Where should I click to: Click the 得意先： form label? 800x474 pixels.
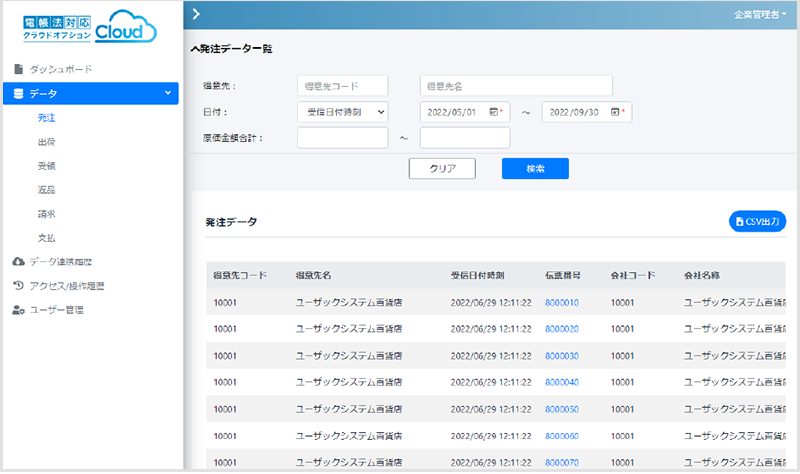[219, 86]
